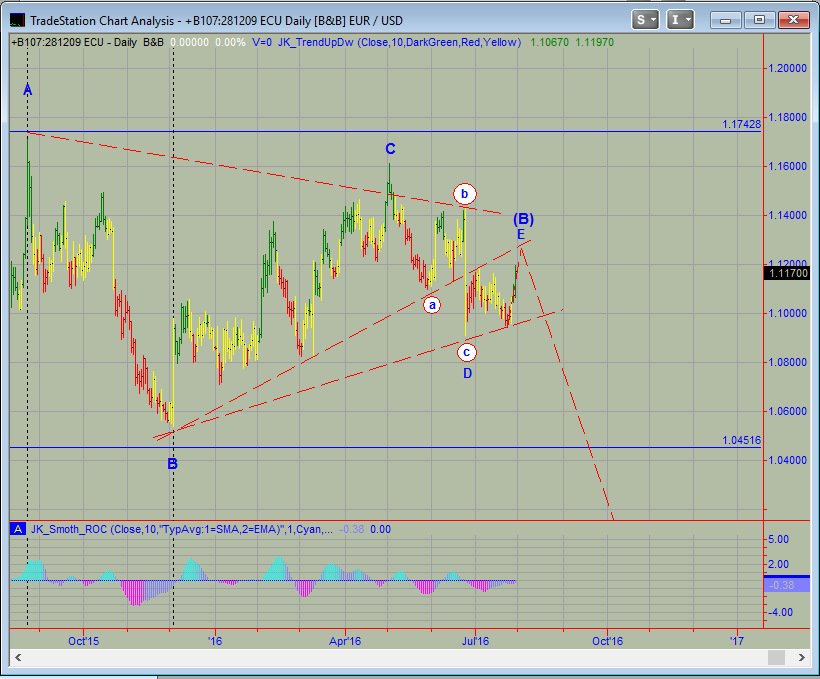Image resolution: width=820 pixels, height=679 pixels.
Task: Click the left scroll arrow of horizontal scrollbar
Action: click(18, 657)
